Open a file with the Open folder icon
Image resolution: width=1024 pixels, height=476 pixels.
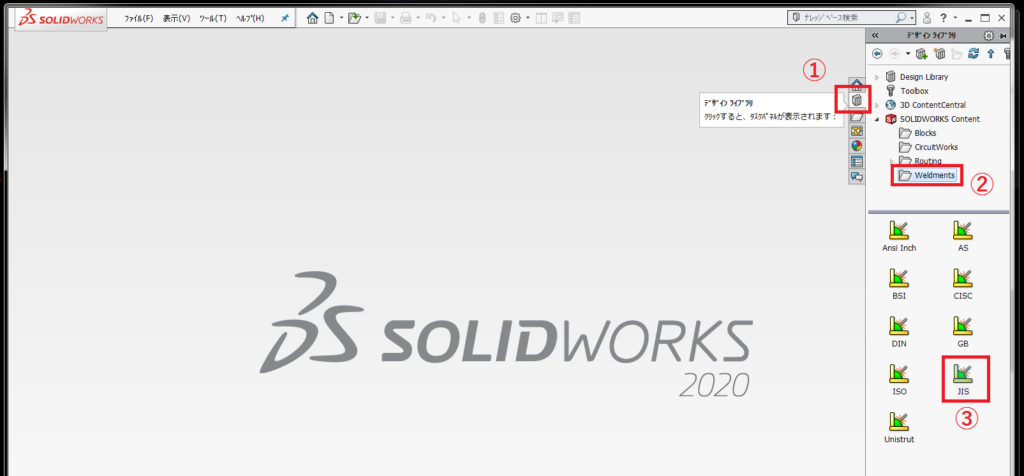click(x=355, y=18)
